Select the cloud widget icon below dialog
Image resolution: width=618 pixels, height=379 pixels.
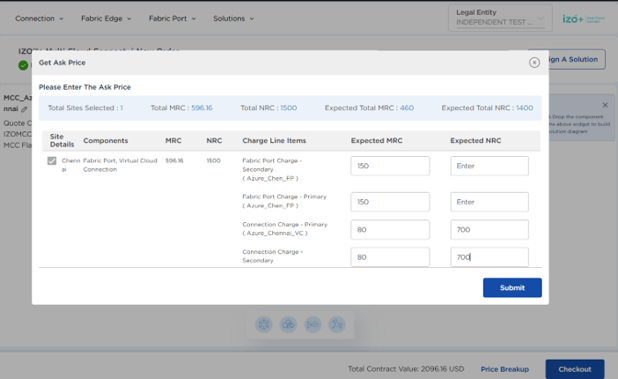click(288, 325)
